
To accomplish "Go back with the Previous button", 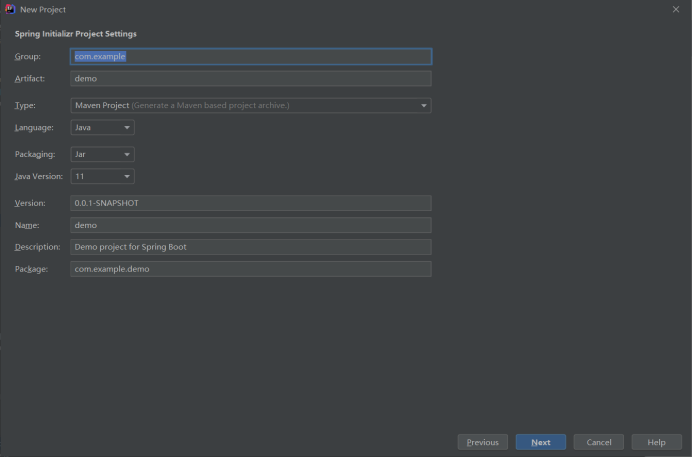I will (x=483, y=442).
